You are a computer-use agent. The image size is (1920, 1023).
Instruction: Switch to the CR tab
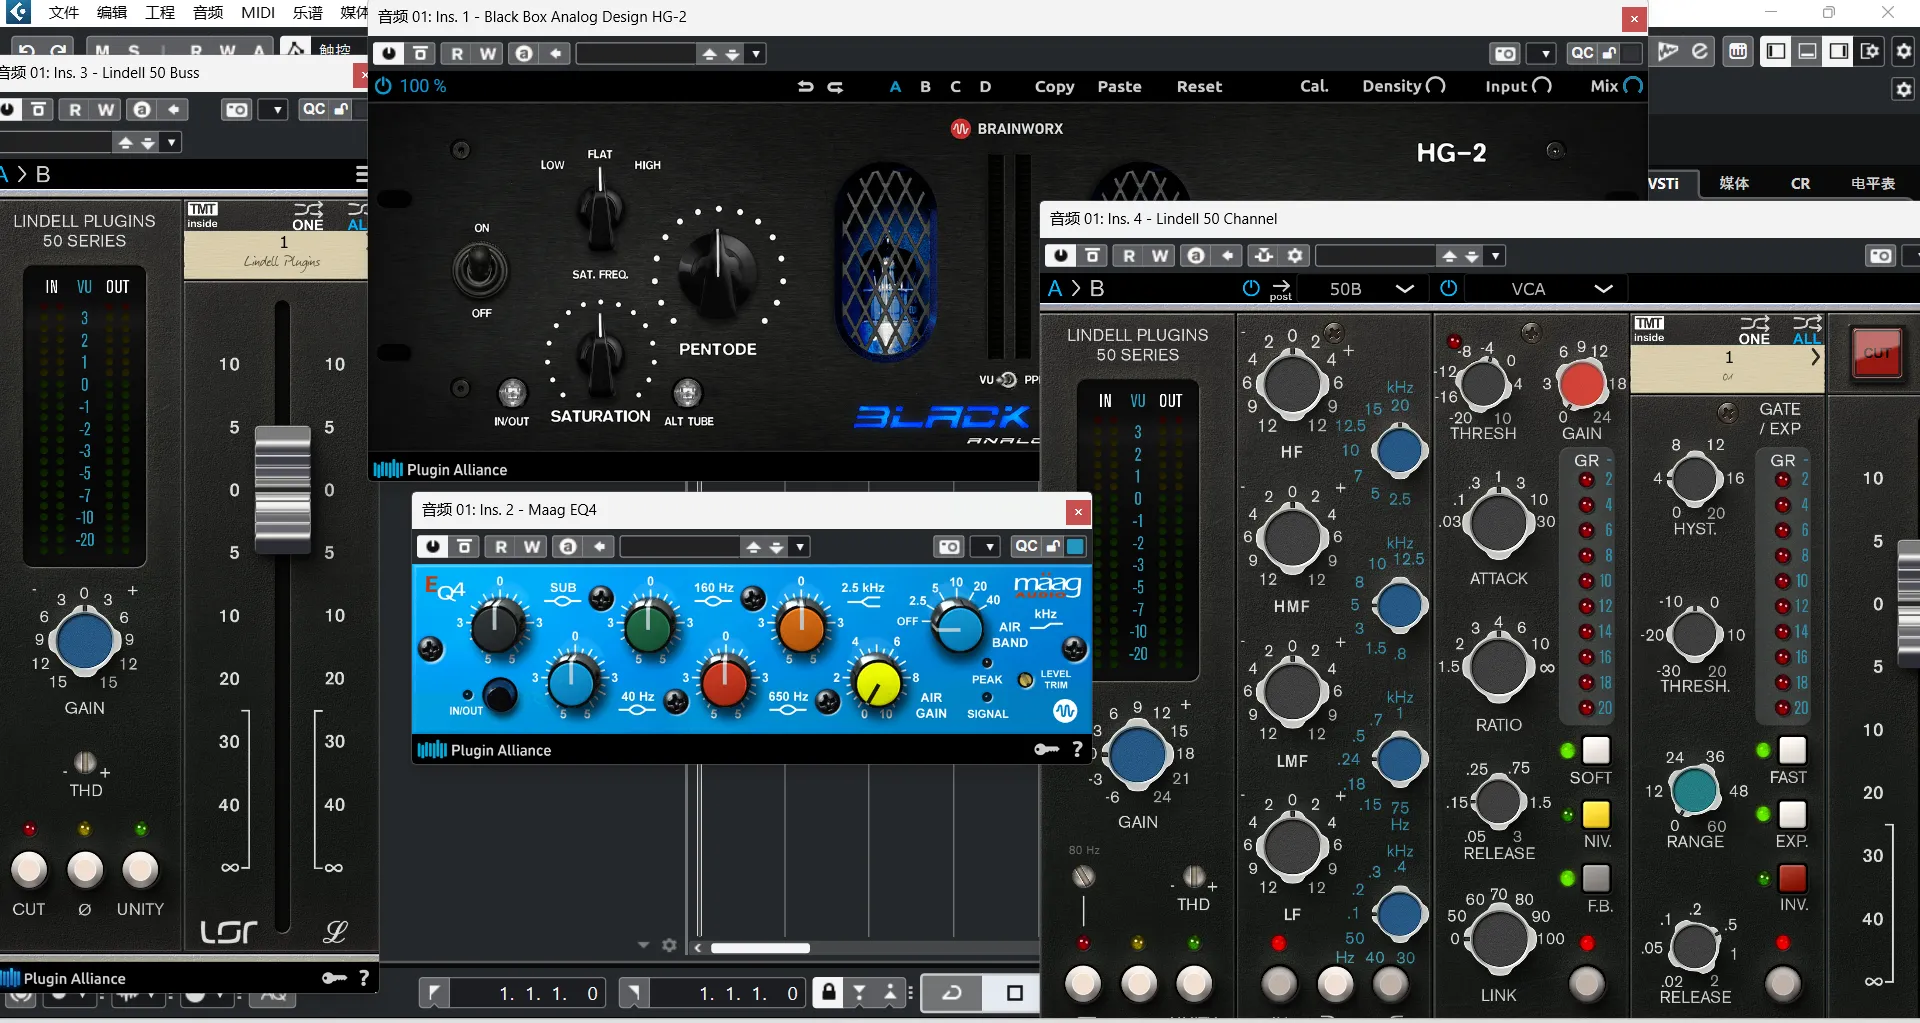tap(1800, 183)
